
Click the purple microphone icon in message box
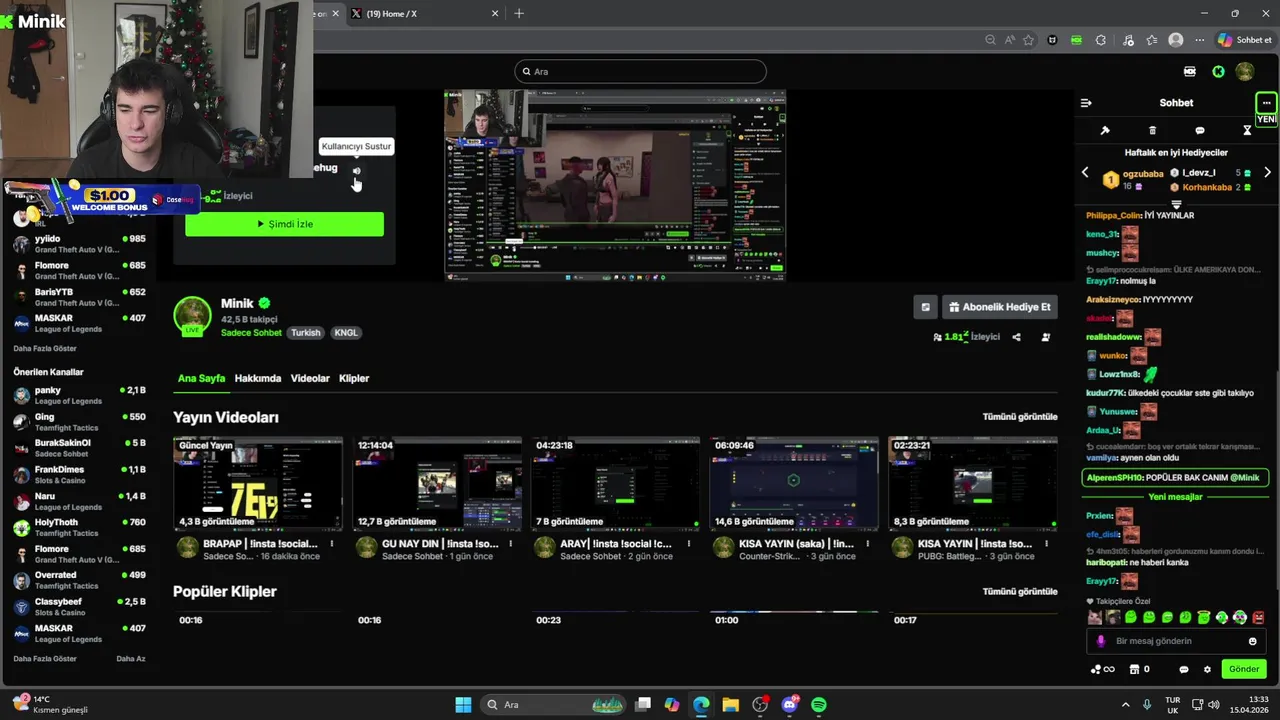pyautogui.click(x=1100, y=641)
